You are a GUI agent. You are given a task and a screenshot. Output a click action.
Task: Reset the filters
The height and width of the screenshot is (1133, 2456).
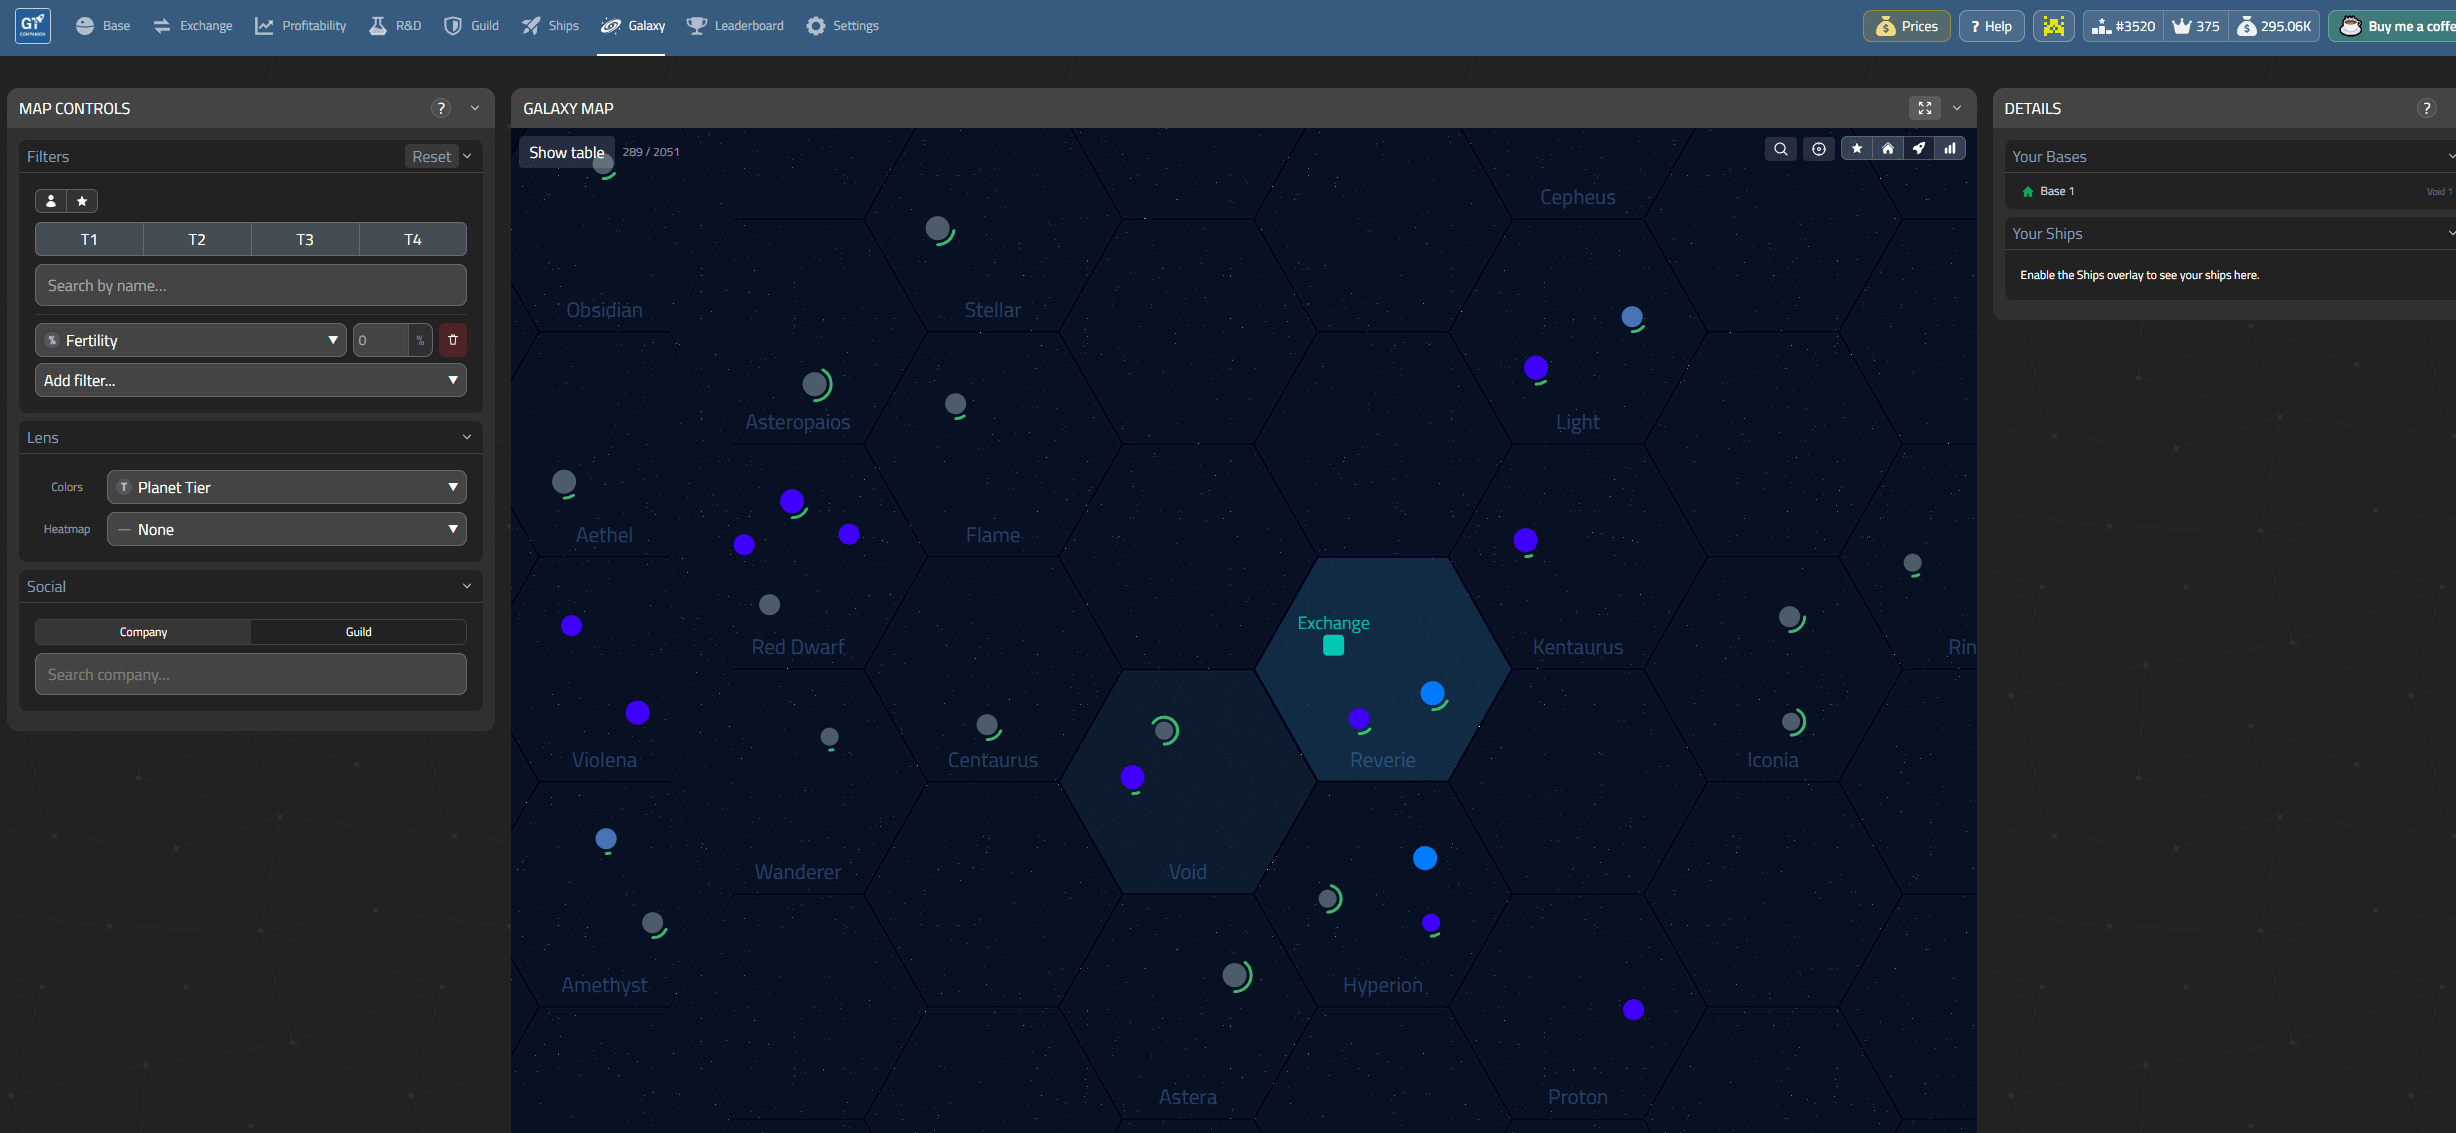[x=432, y=156]
